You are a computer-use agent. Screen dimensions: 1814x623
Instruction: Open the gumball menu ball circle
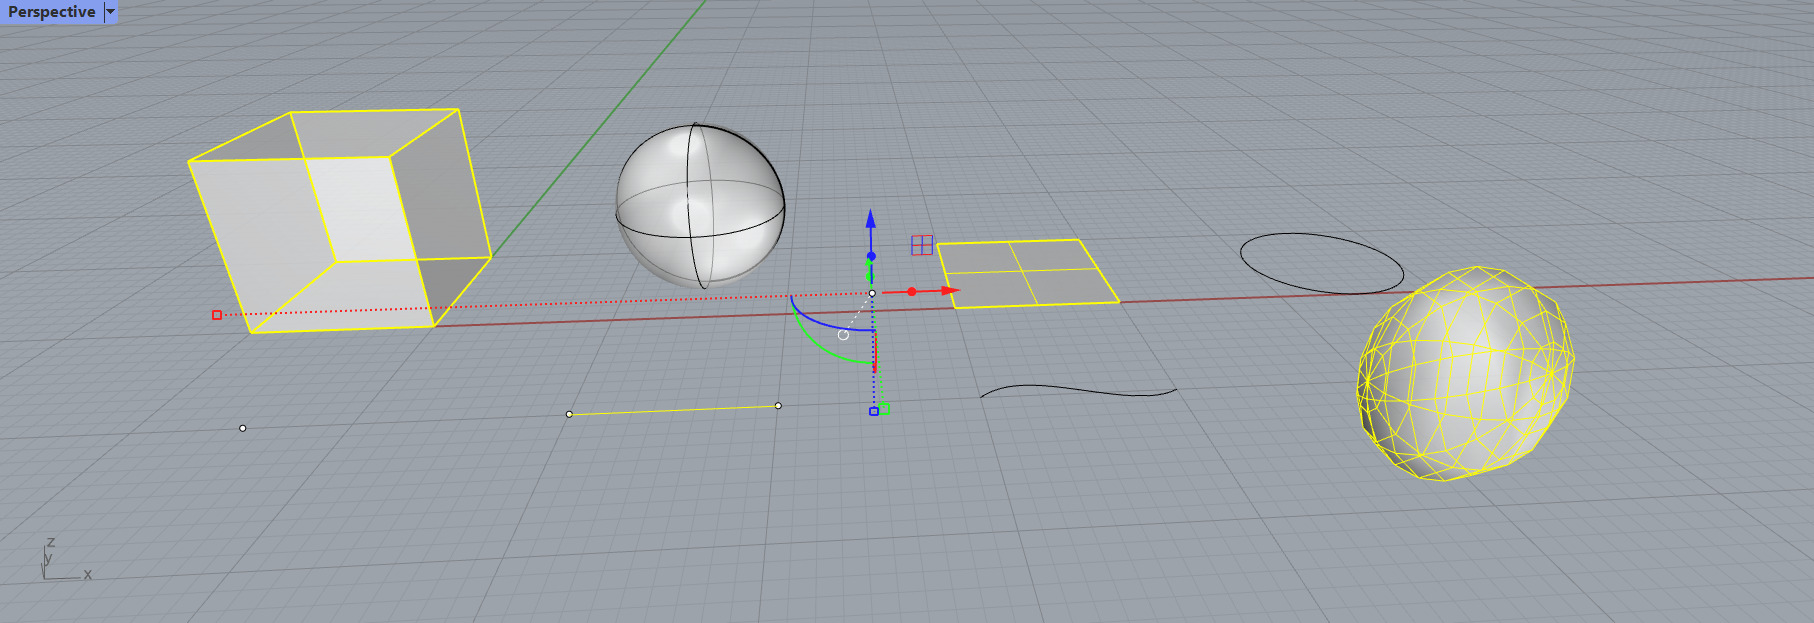click(x=843, y=335)
